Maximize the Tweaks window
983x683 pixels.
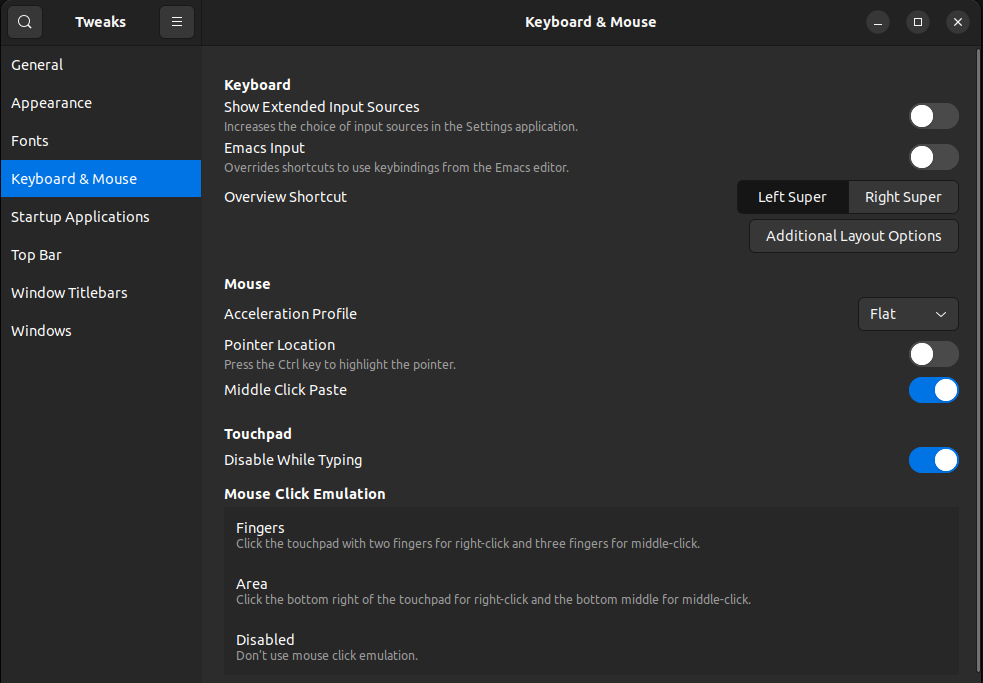tap(917, 22)
